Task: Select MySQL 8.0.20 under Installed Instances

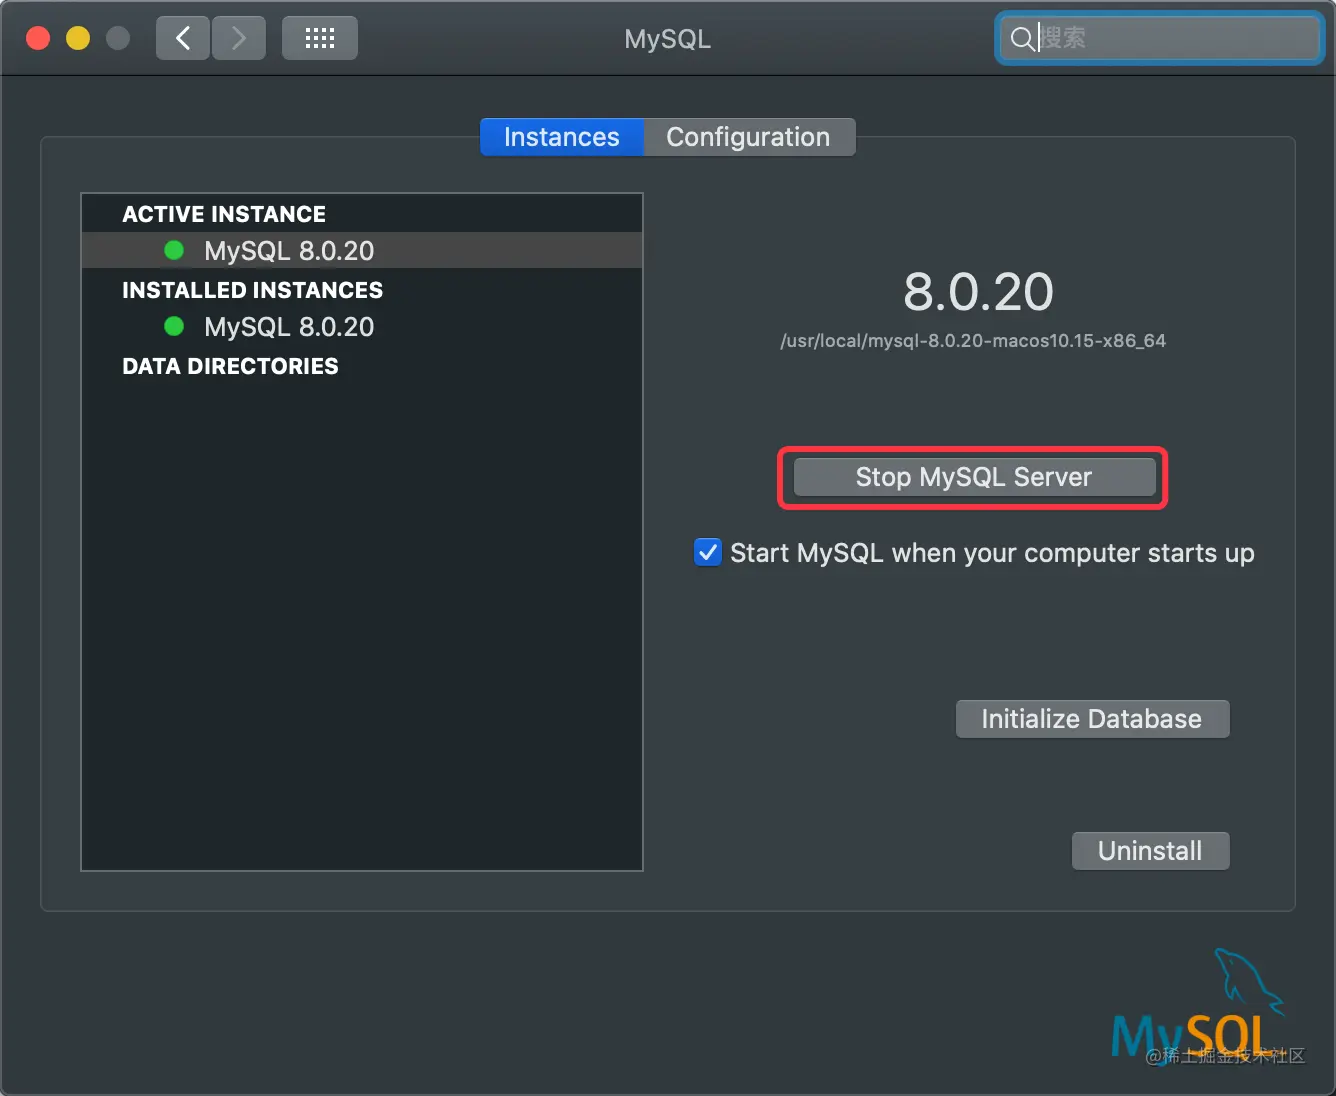Action: tap(362, 326)
